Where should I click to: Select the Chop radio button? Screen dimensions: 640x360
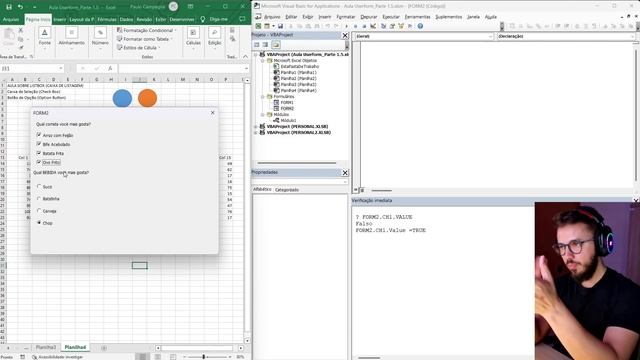(x=39, y=223)
